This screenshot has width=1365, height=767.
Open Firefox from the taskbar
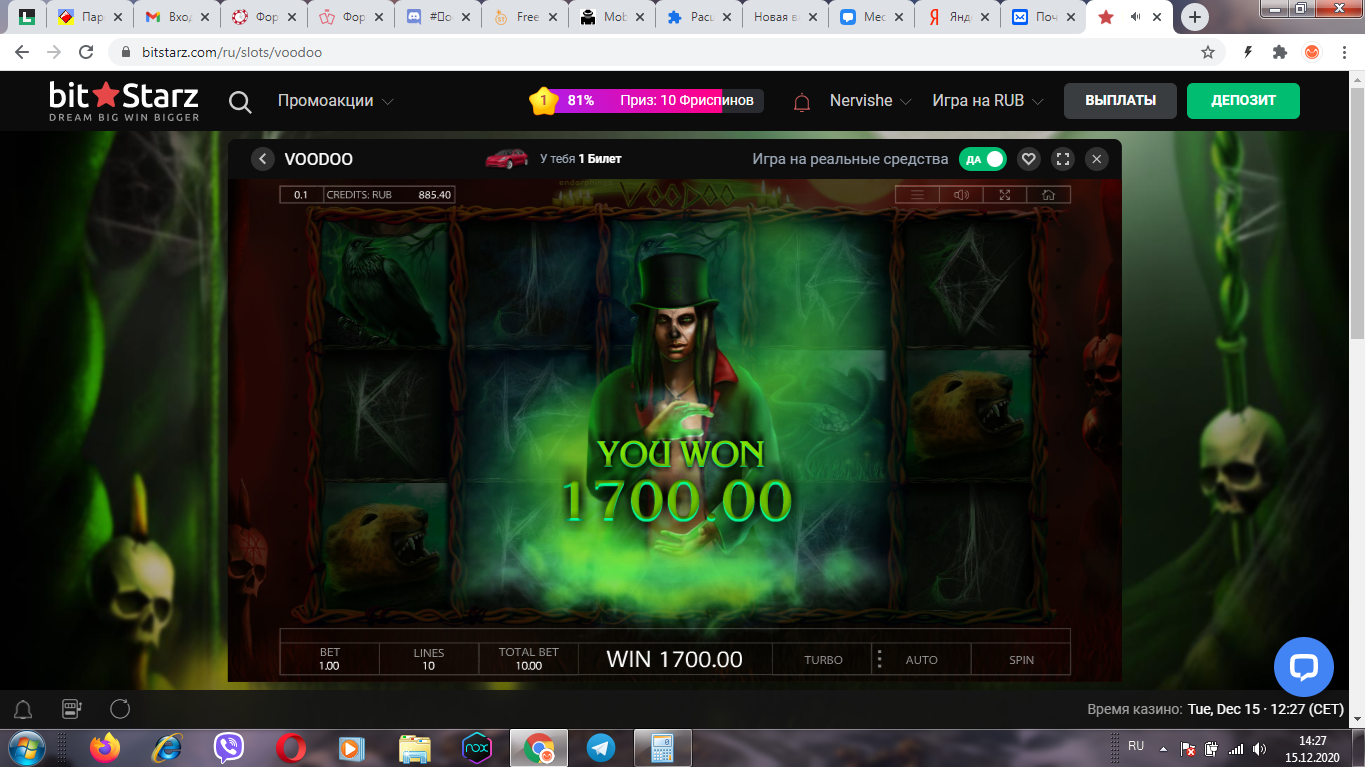(104, 748)
